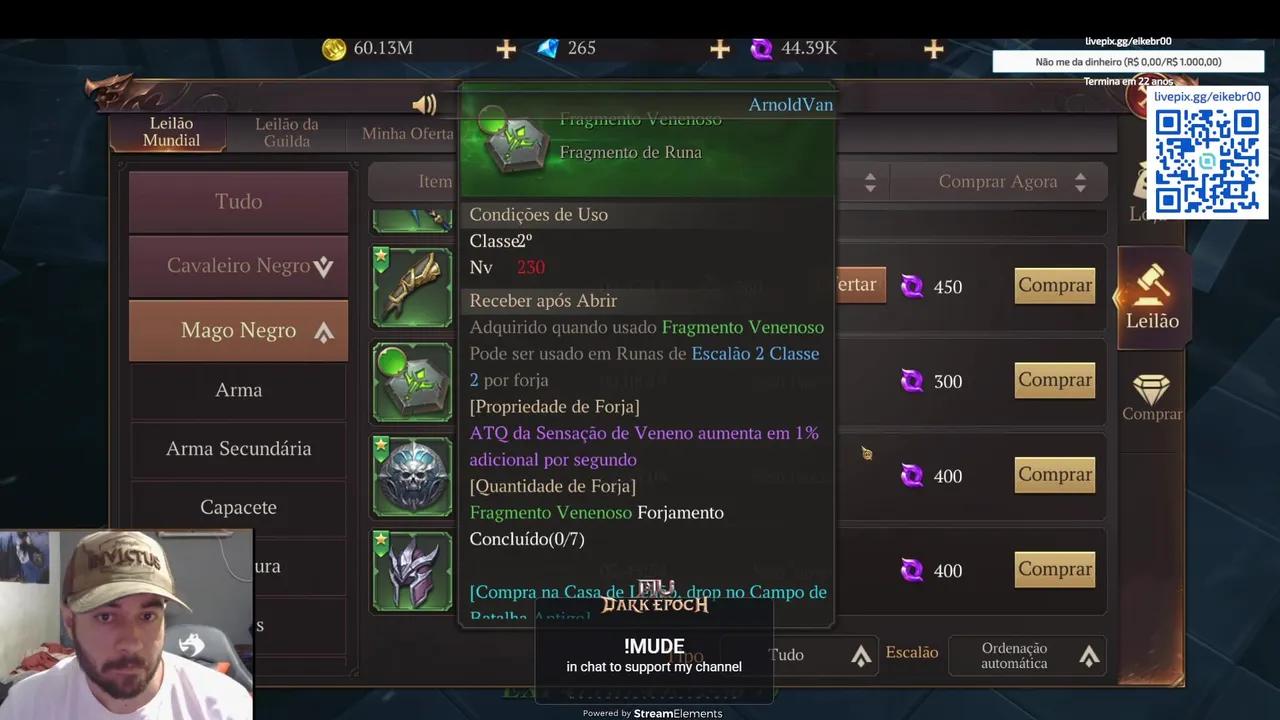Open the Minha Oferta tab
This screenshot has width=1280, height=720.
[x=407, y=133]
